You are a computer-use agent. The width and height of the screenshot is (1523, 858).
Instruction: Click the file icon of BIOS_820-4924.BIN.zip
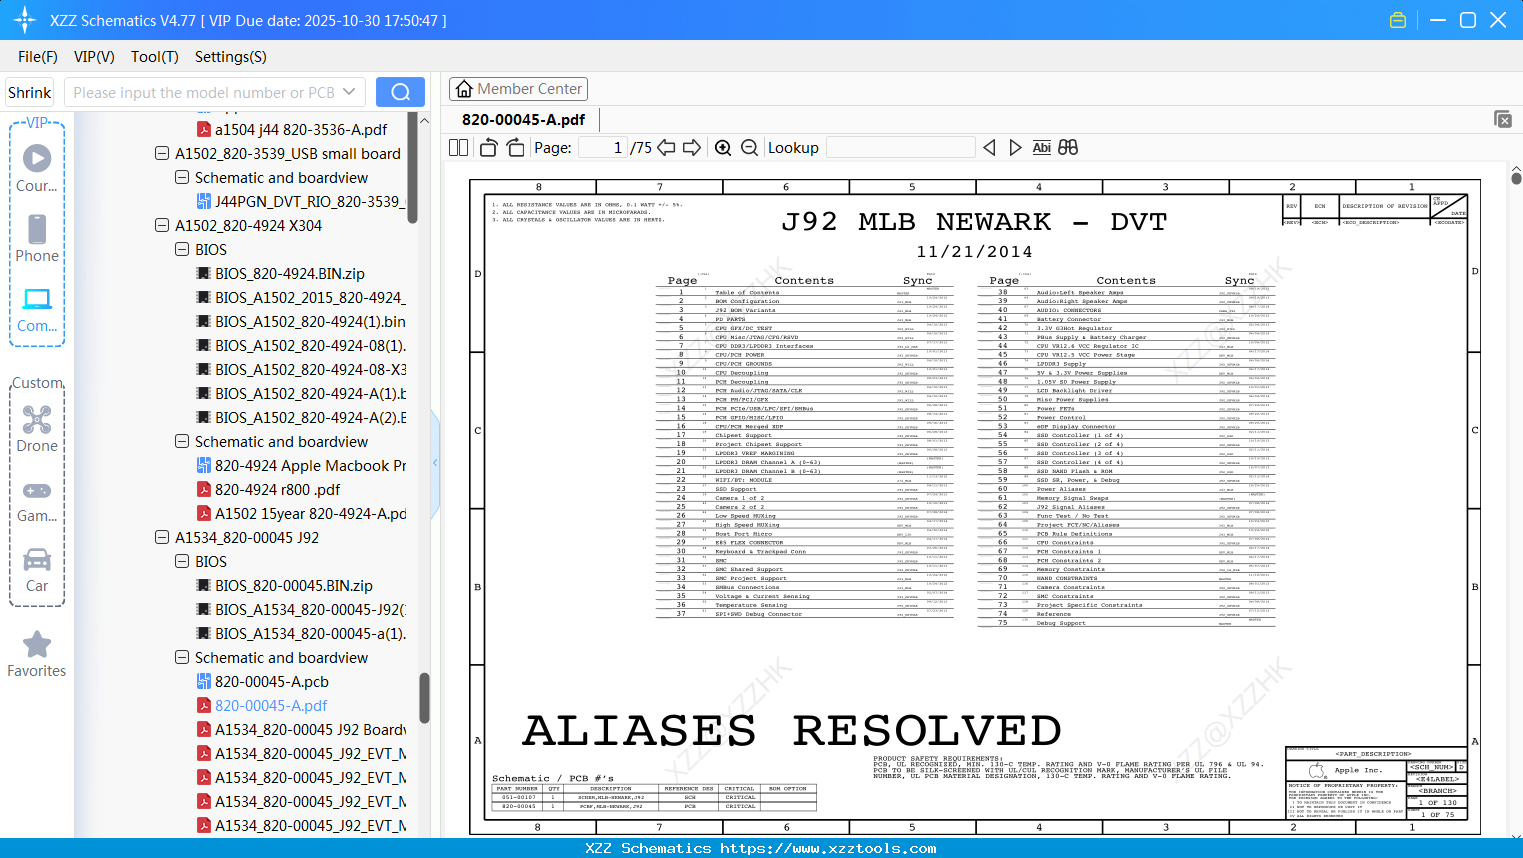(x=204, y=273)
